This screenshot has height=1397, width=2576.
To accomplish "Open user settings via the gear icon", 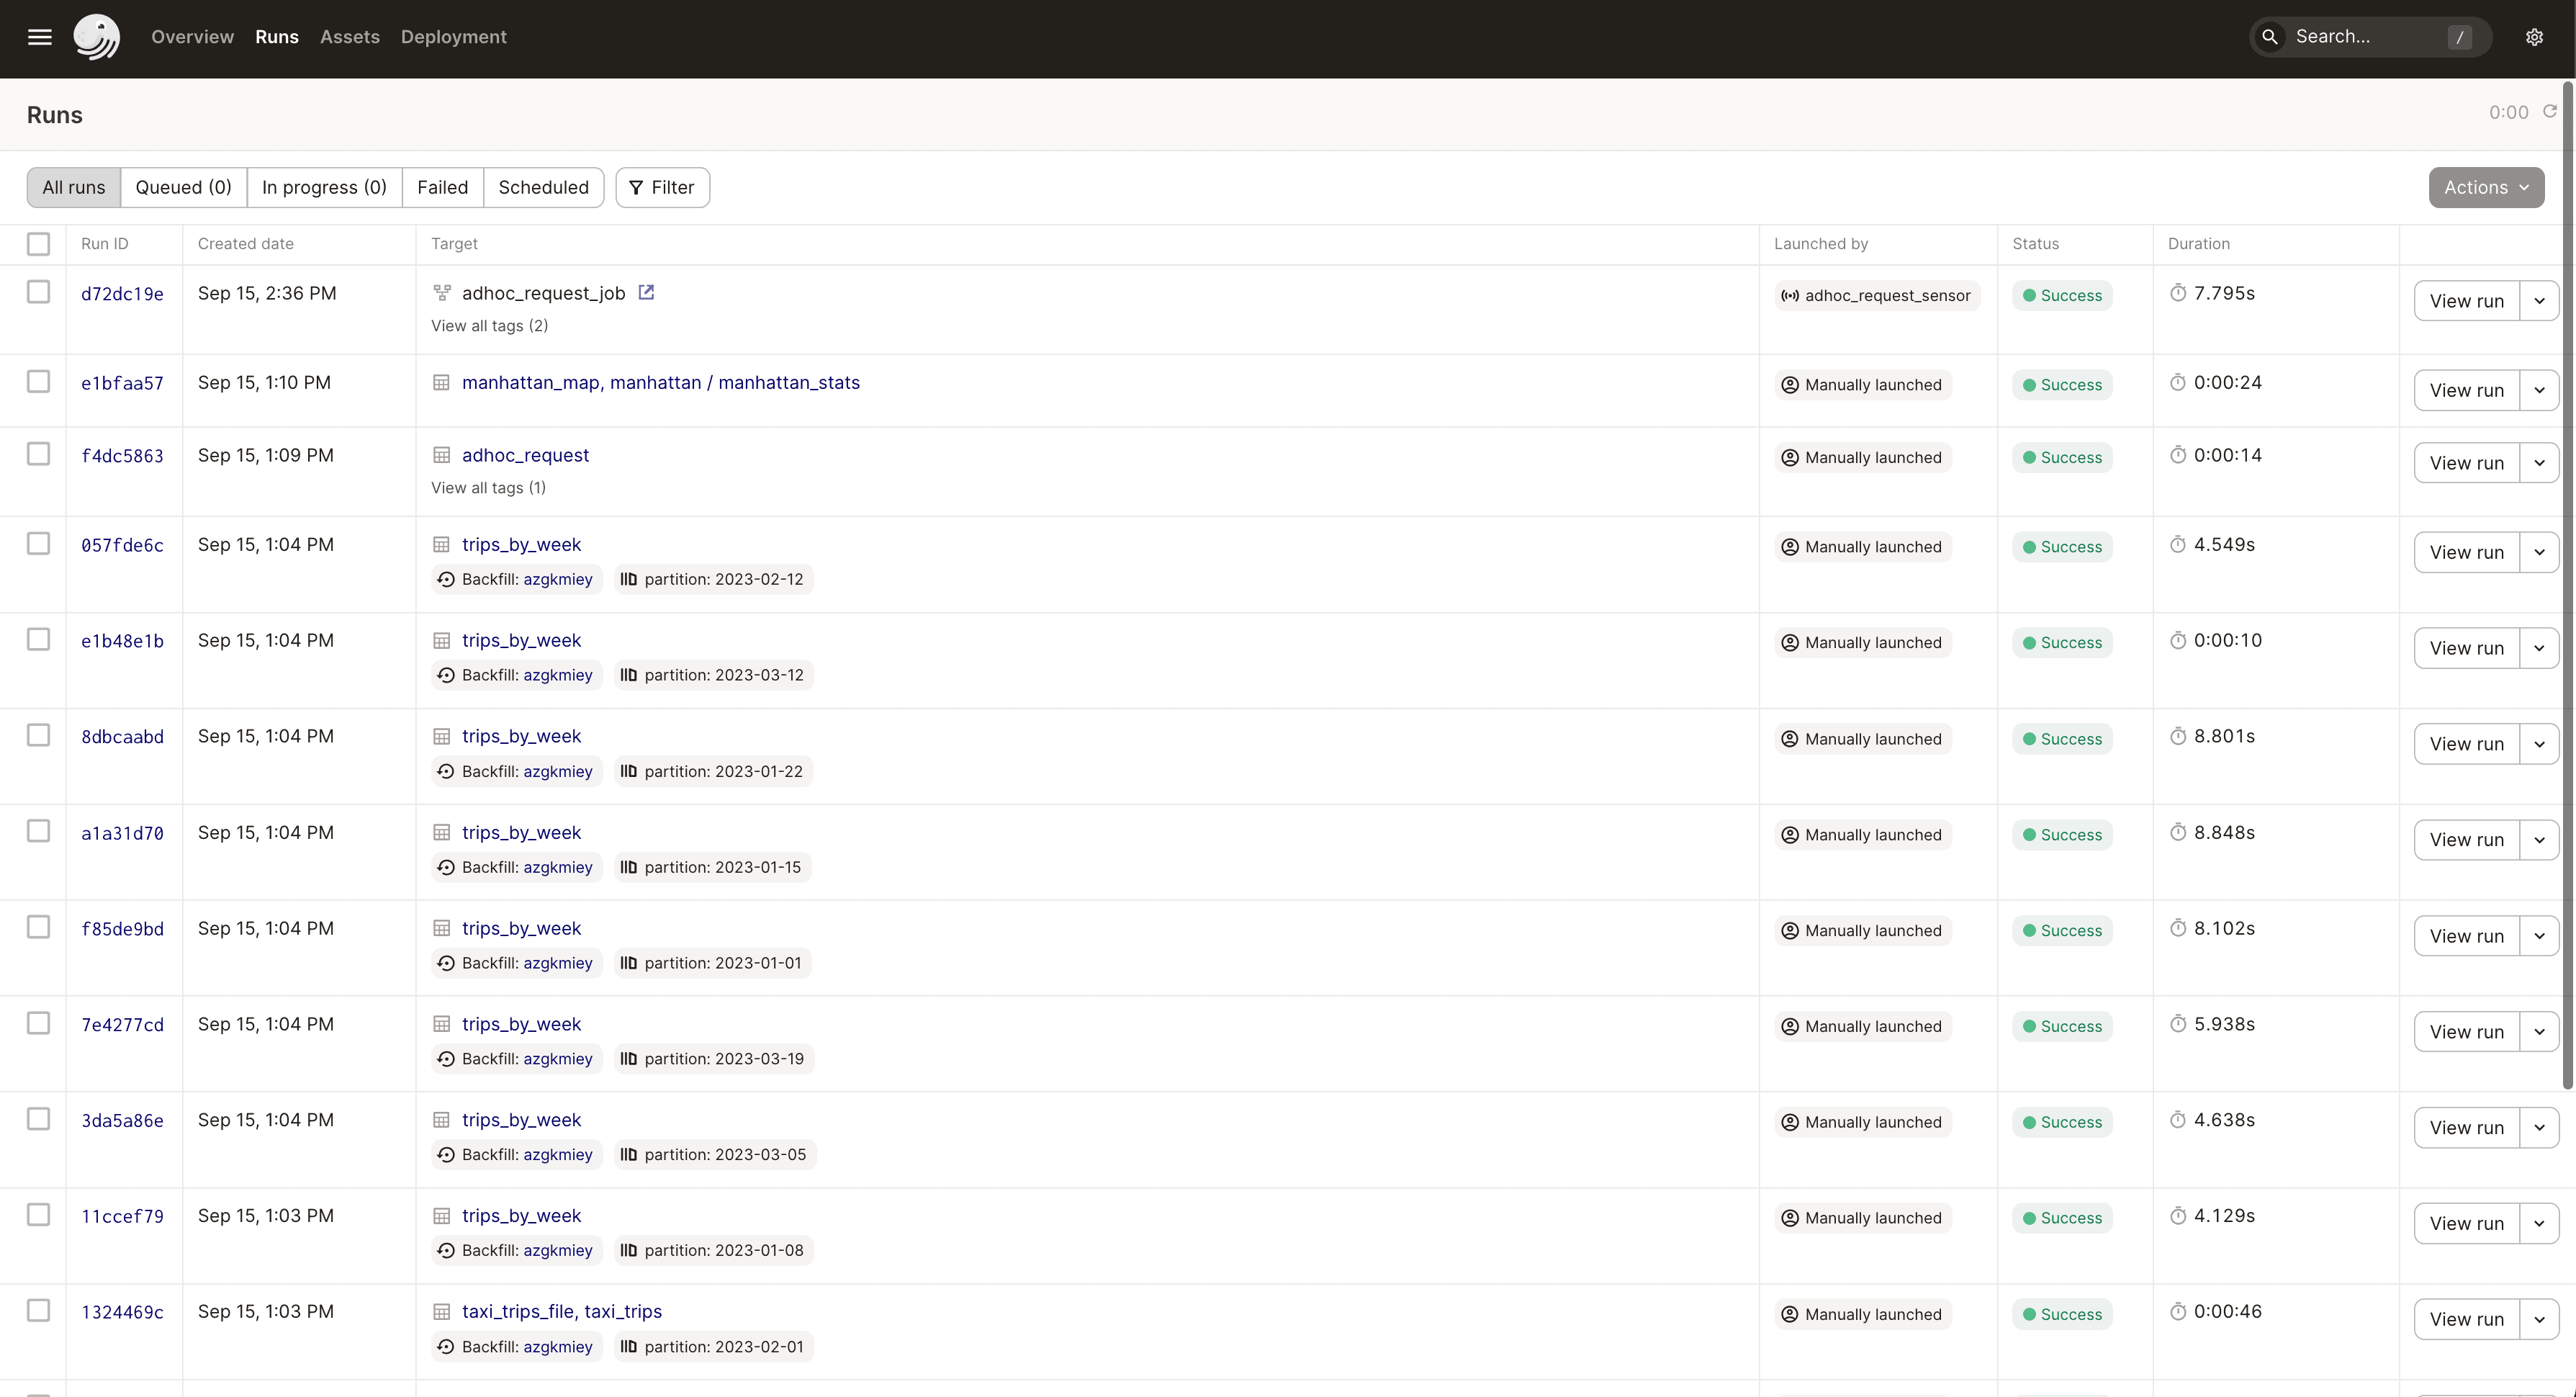I will [x=2534, y=37].
